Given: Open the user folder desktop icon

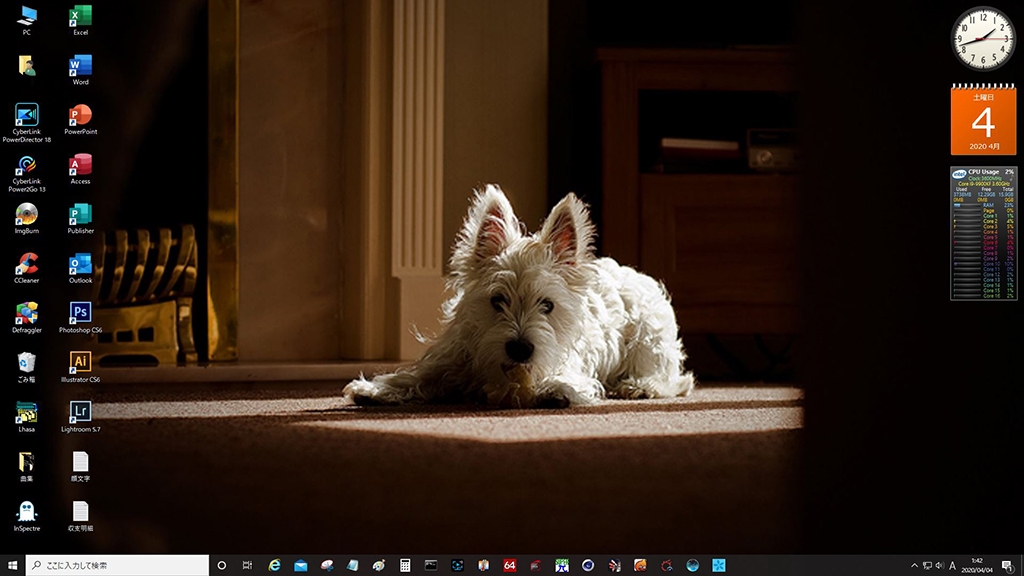Looking at the screenshot, I should (x=26, y=66).
